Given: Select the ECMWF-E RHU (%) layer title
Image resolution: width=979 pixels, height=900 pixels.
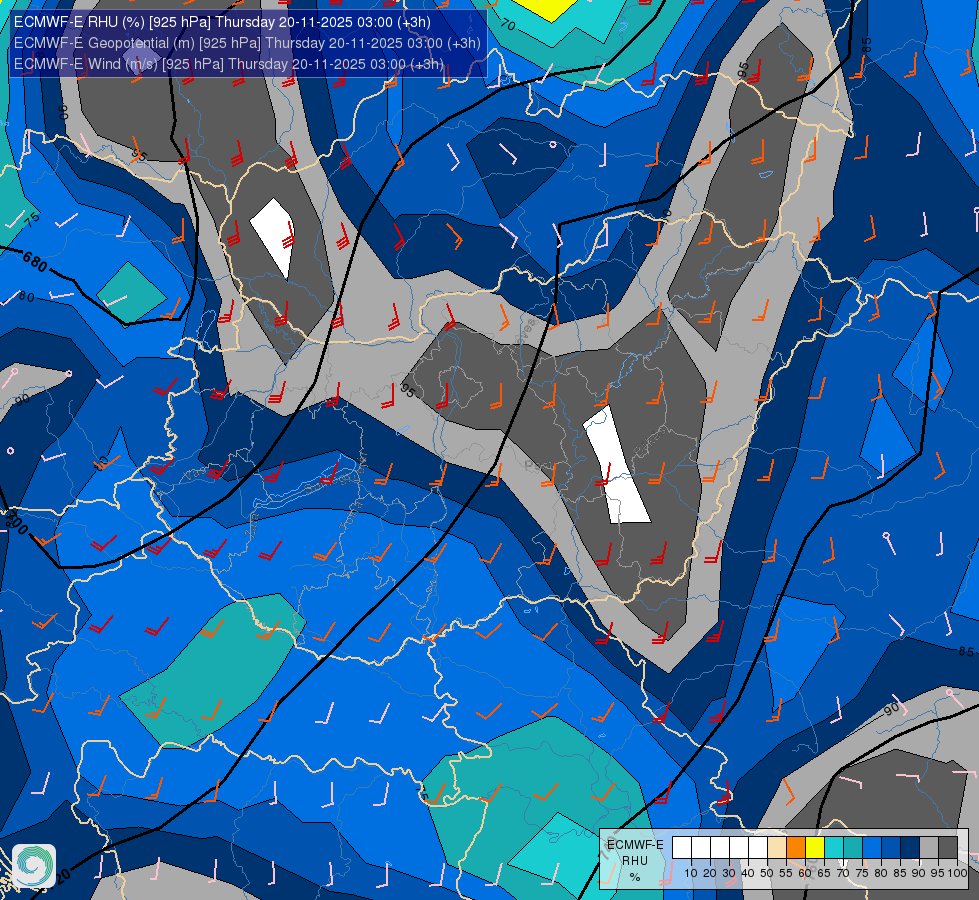Looking at the screenshot, I should pyautogui.click(x=222, y=22).
